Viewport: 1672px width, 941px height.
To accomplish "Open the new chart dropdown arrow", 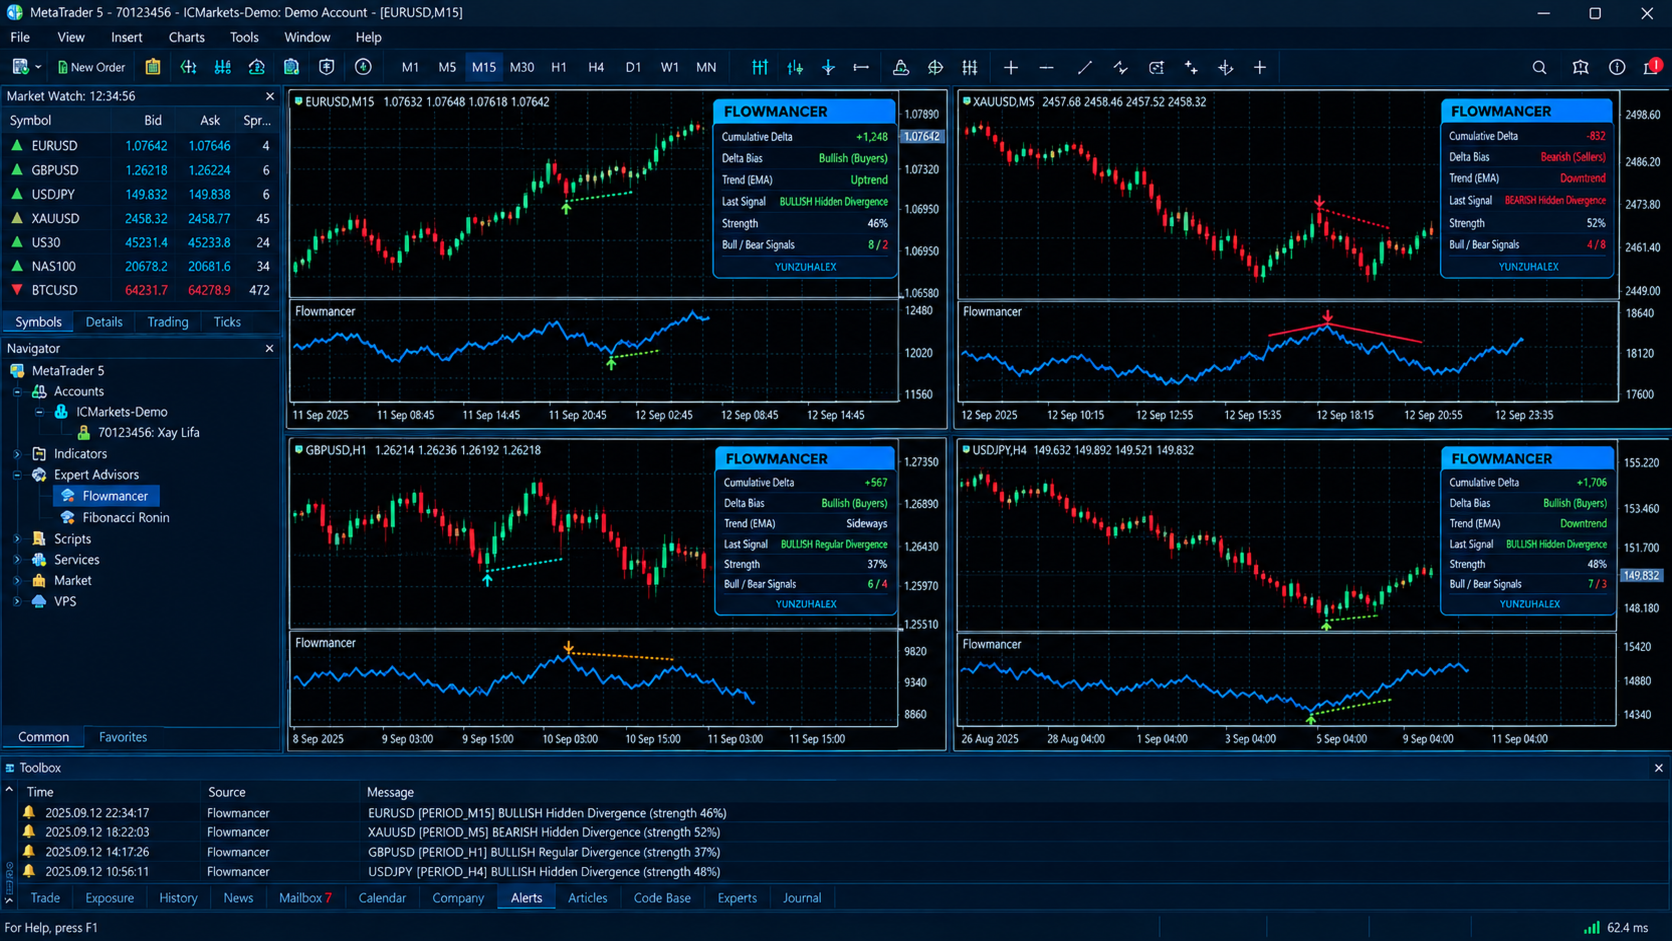I will click(38, 67).
